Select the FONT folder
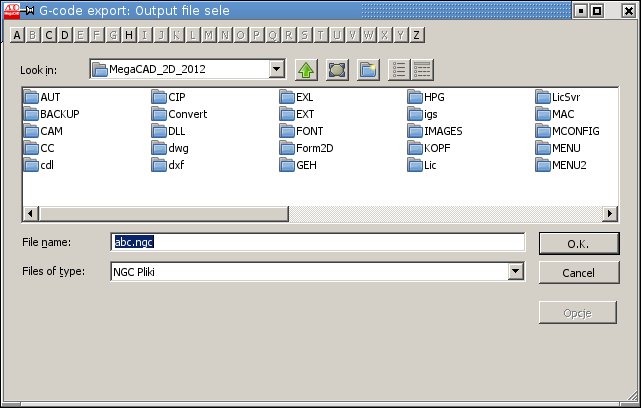 tap(302, 131)
